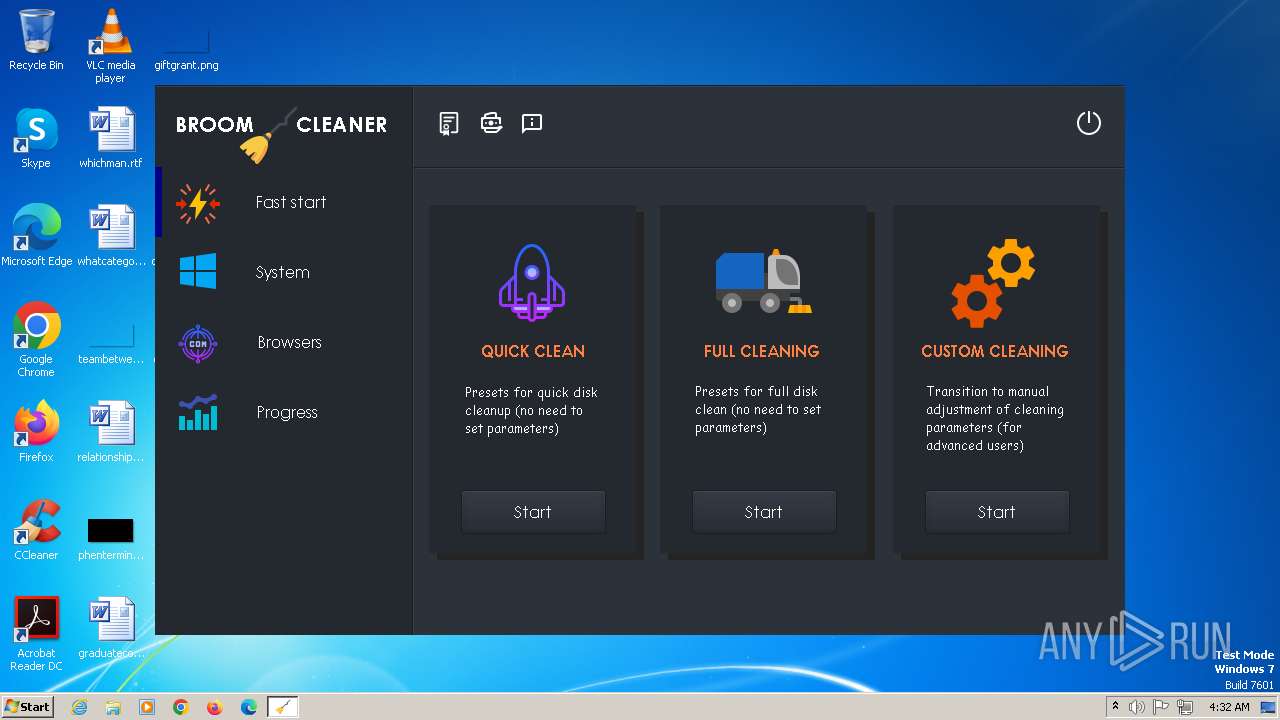
Task: Open the Action Center flag icon
Action: tap(1161, 707)
